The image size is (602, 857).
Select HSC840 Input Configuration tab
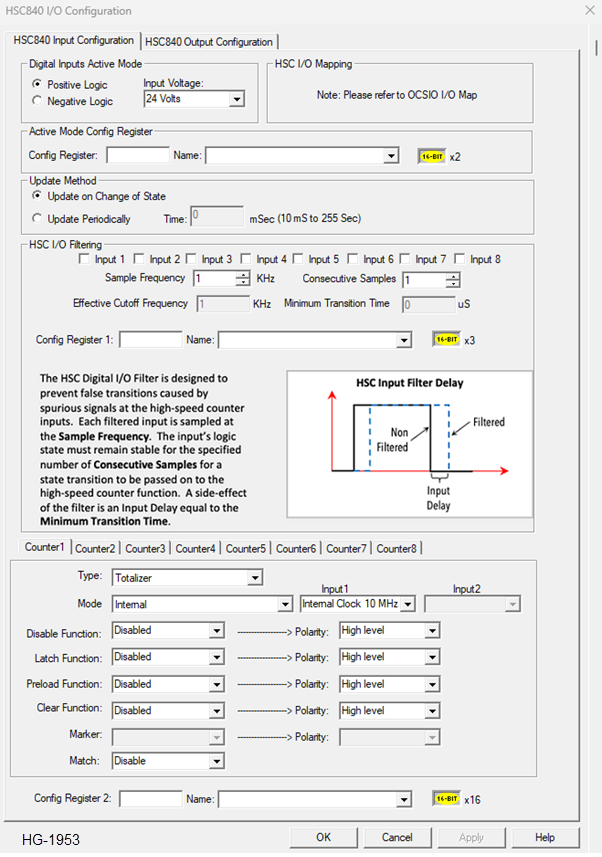click(73, 40)
